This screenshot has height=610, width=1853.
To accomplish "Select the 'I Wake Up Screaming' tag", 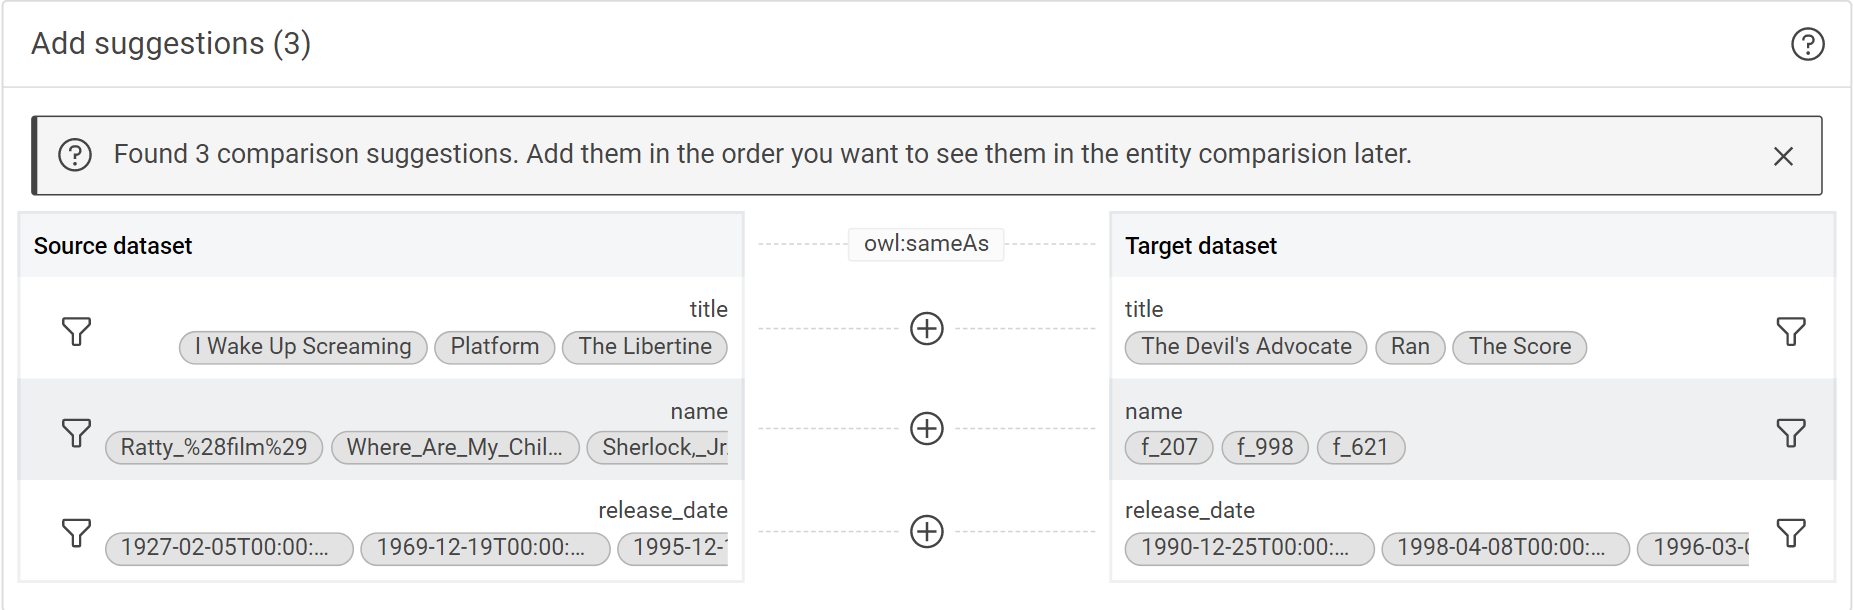I will tap(303, 347).
